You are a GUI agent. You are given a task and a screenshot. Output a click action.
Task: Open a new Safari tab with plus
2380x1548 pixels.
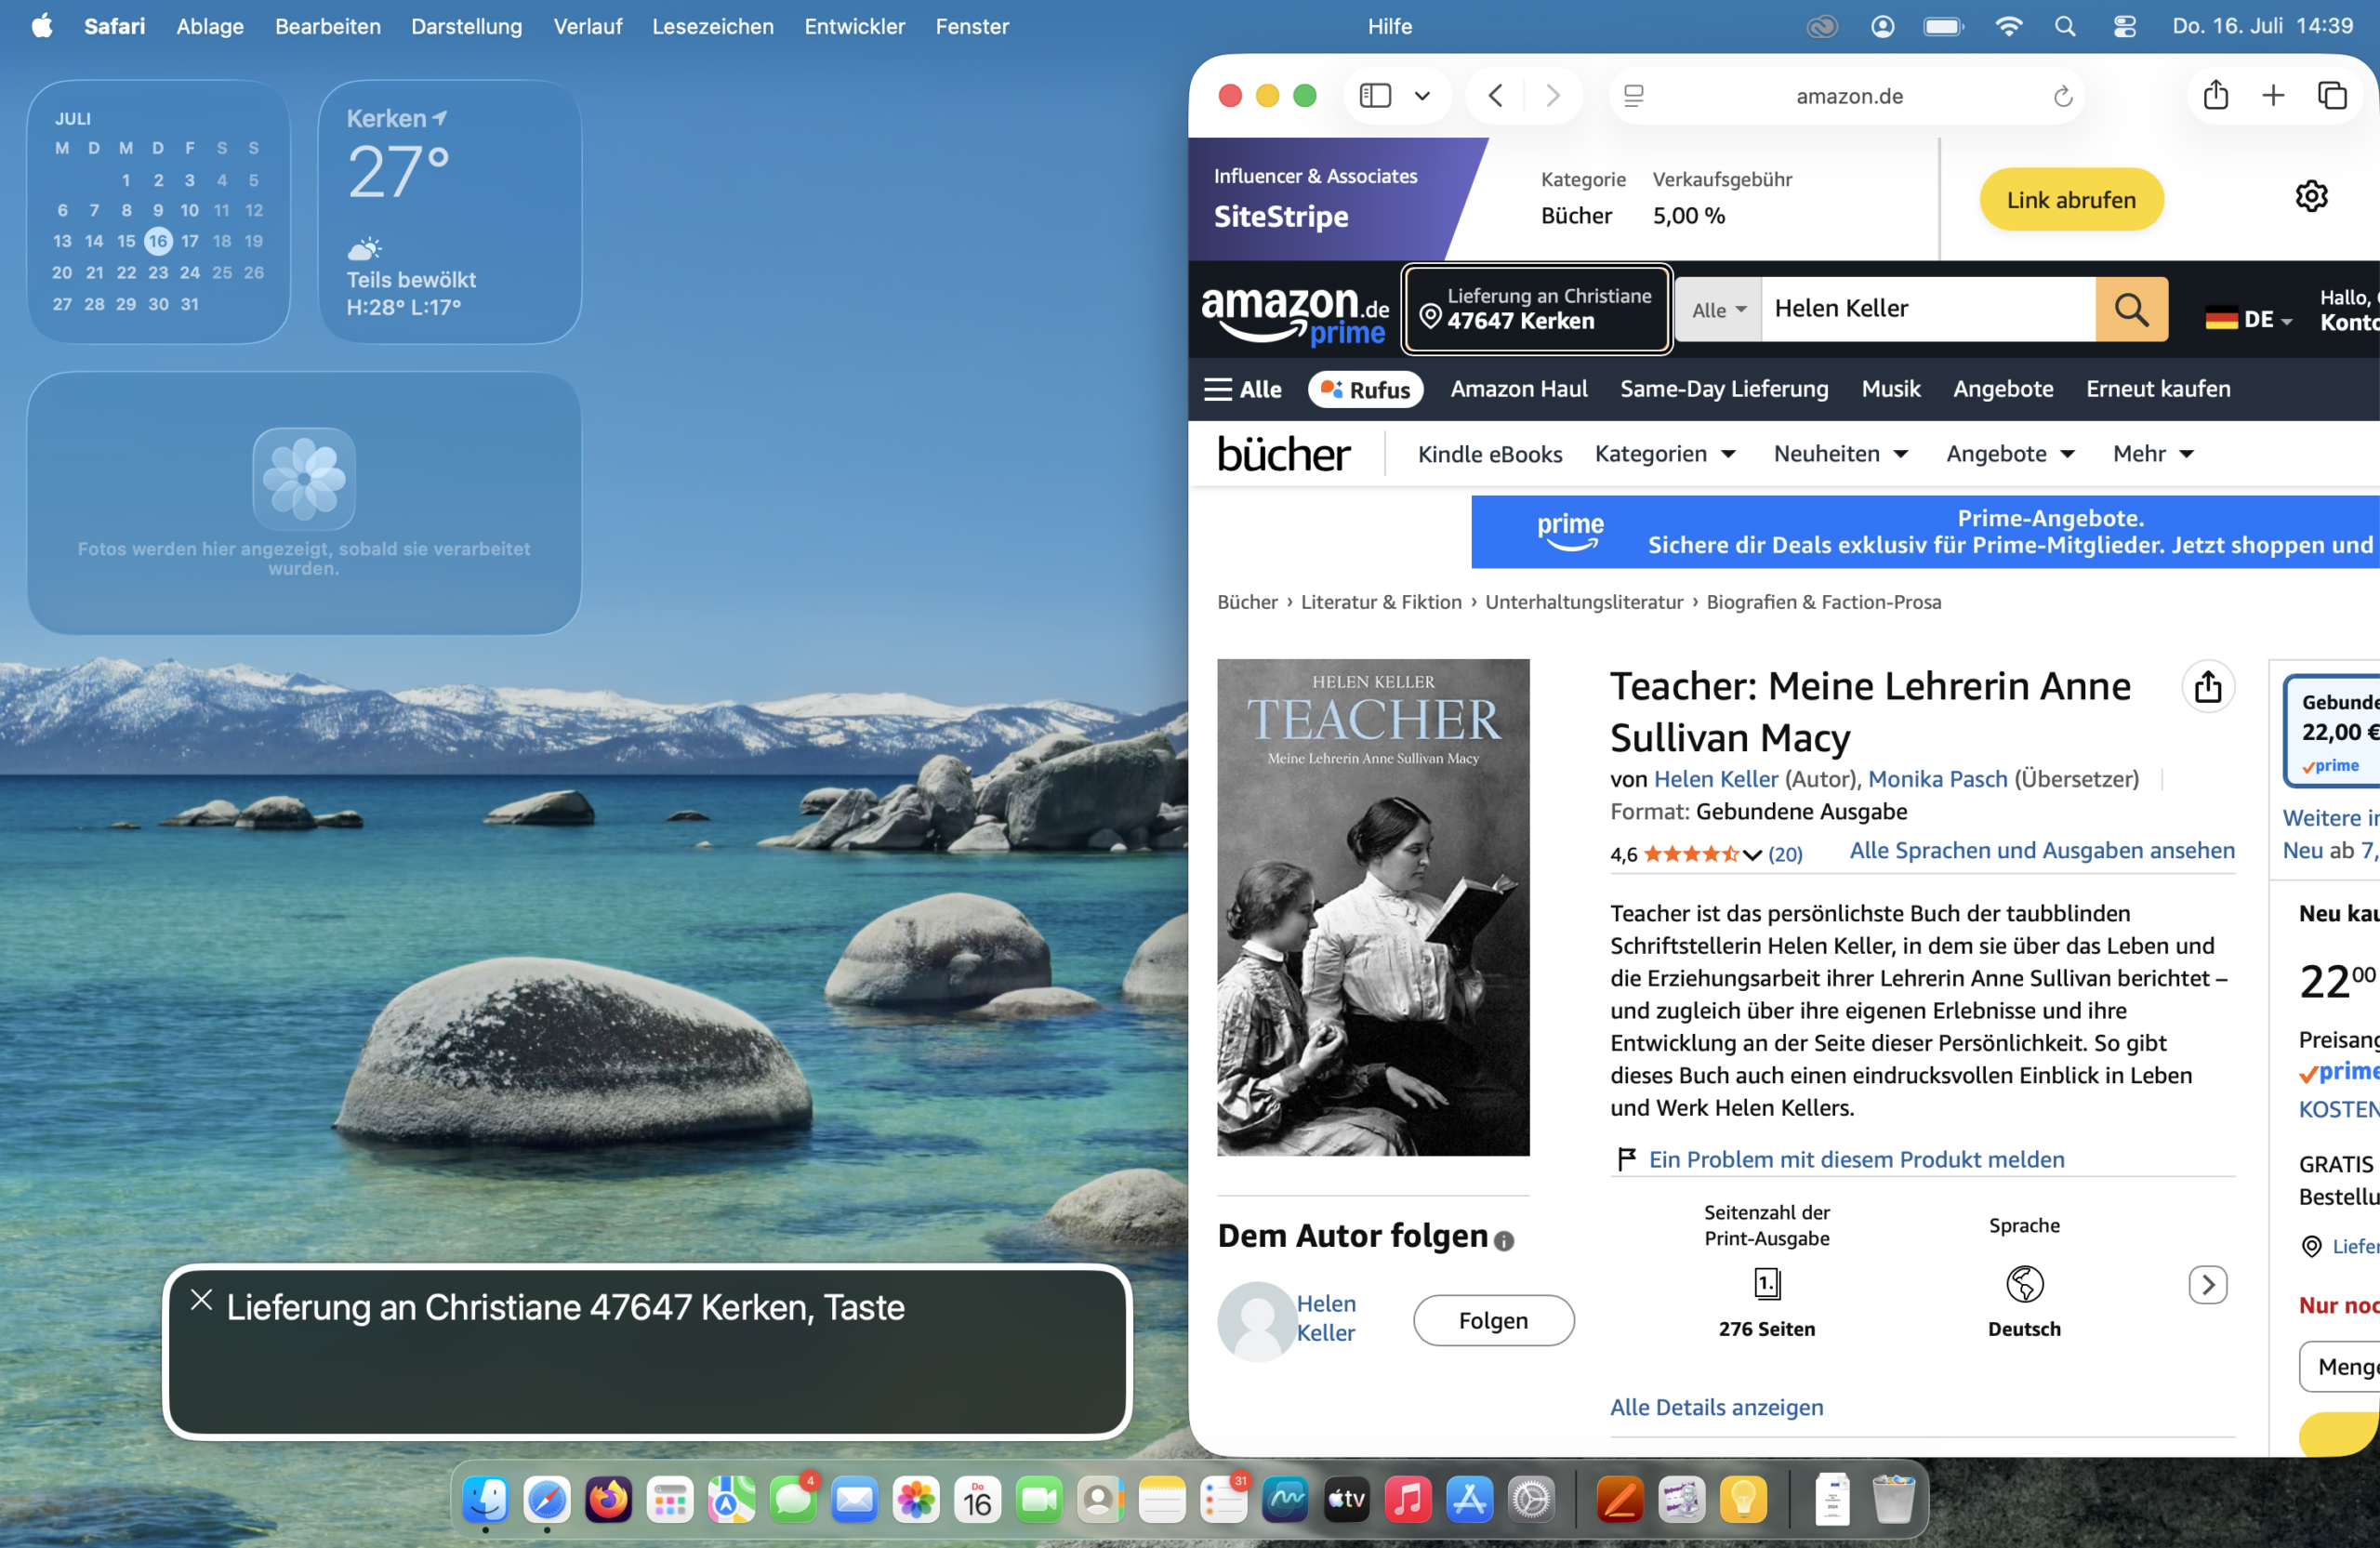(x=2273, y=95)
